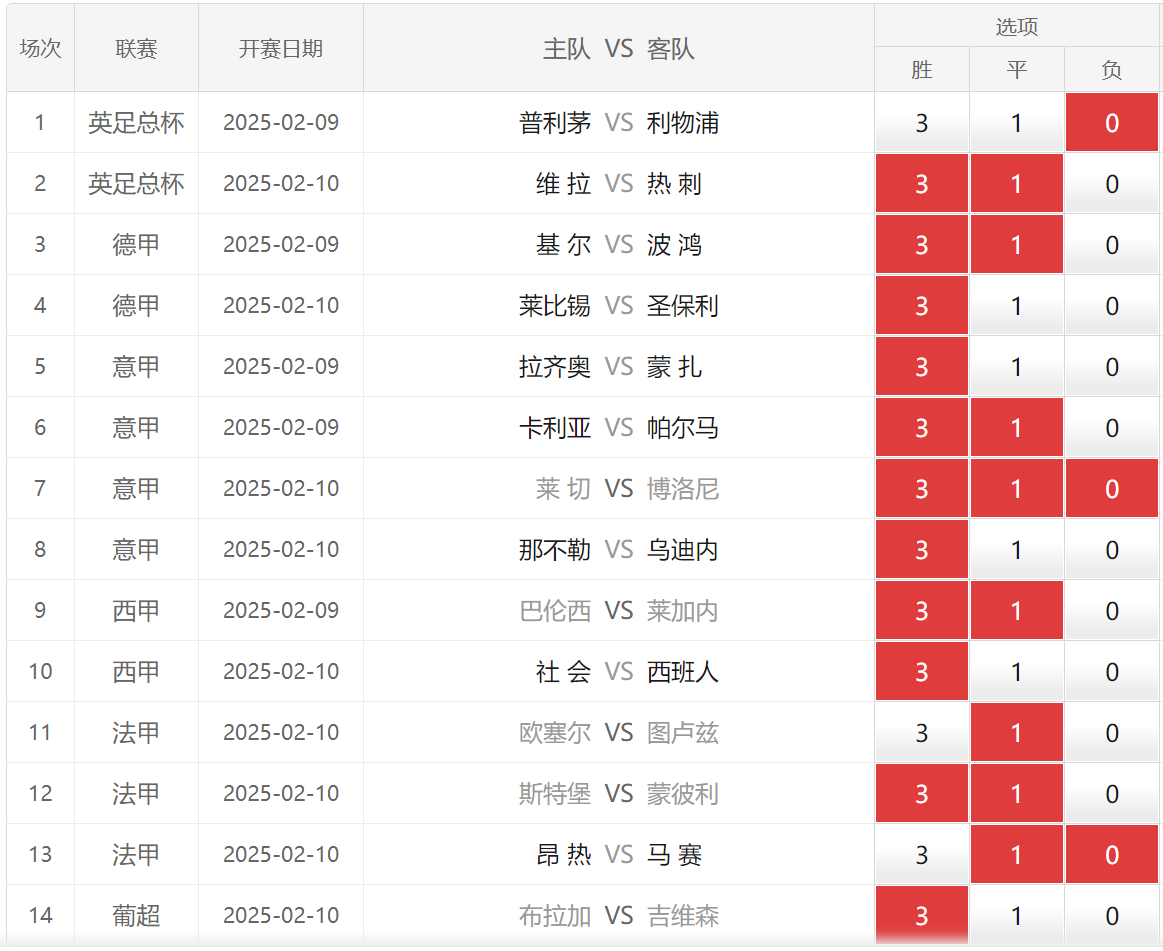Image resolution: width=1163 pixels, height=951 pixels.
Task: Click team name 那不勒
Action: 555,549
